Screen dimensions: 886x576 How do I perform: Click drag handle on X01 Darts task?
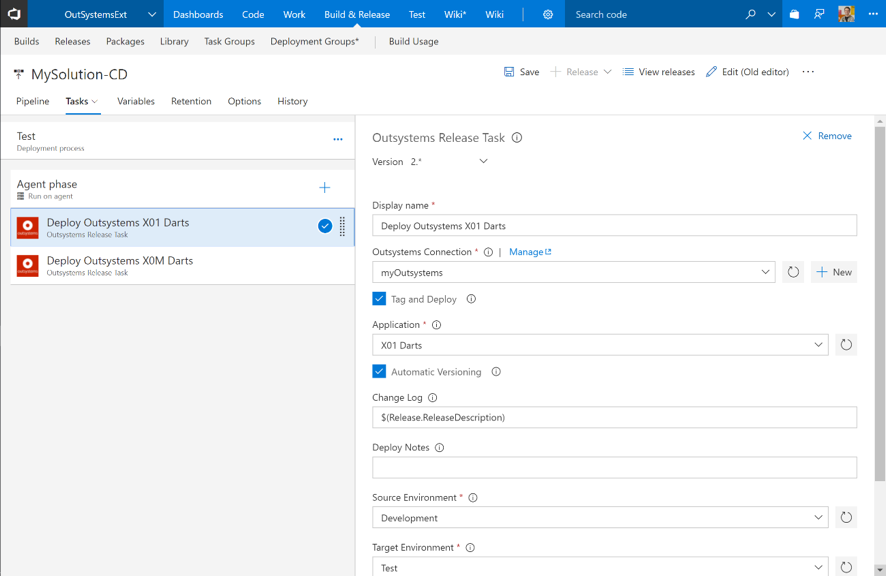pos(342,226)
